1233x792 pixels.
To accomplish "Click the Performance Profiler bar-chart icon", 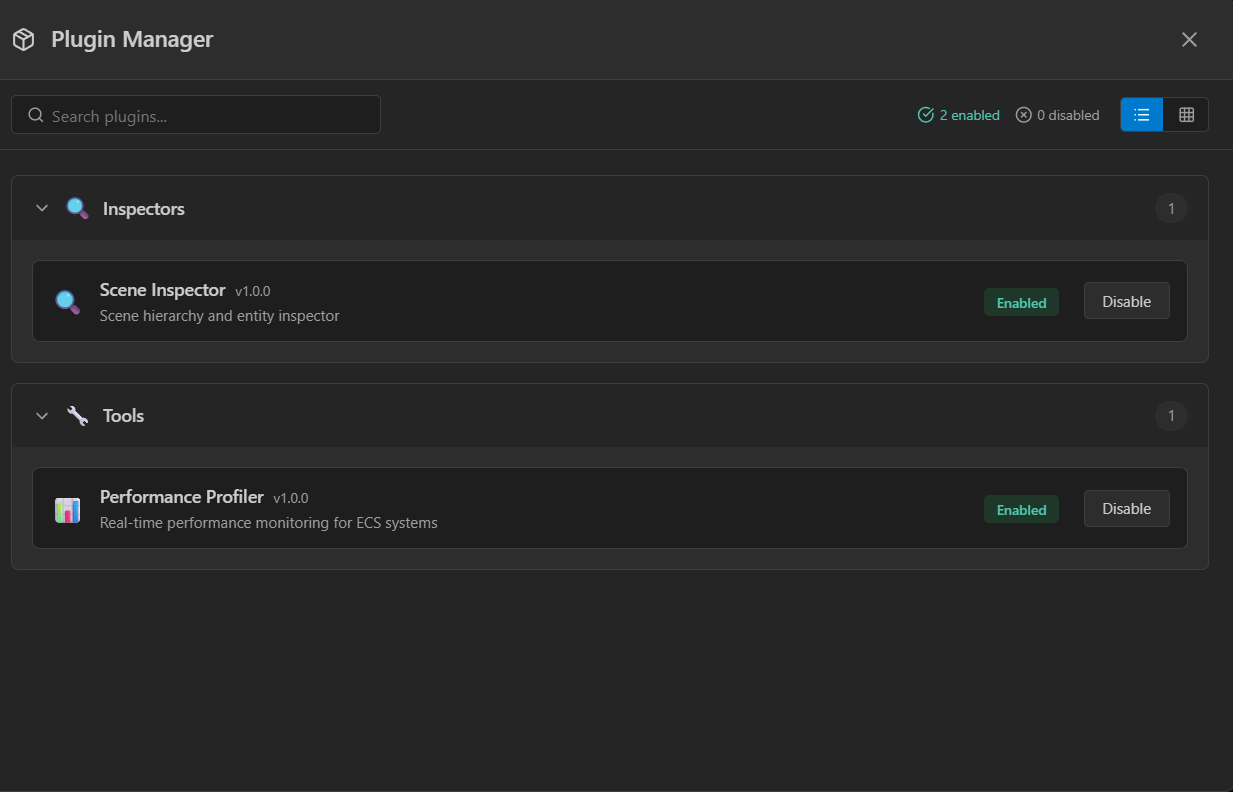I will [67, 509].
